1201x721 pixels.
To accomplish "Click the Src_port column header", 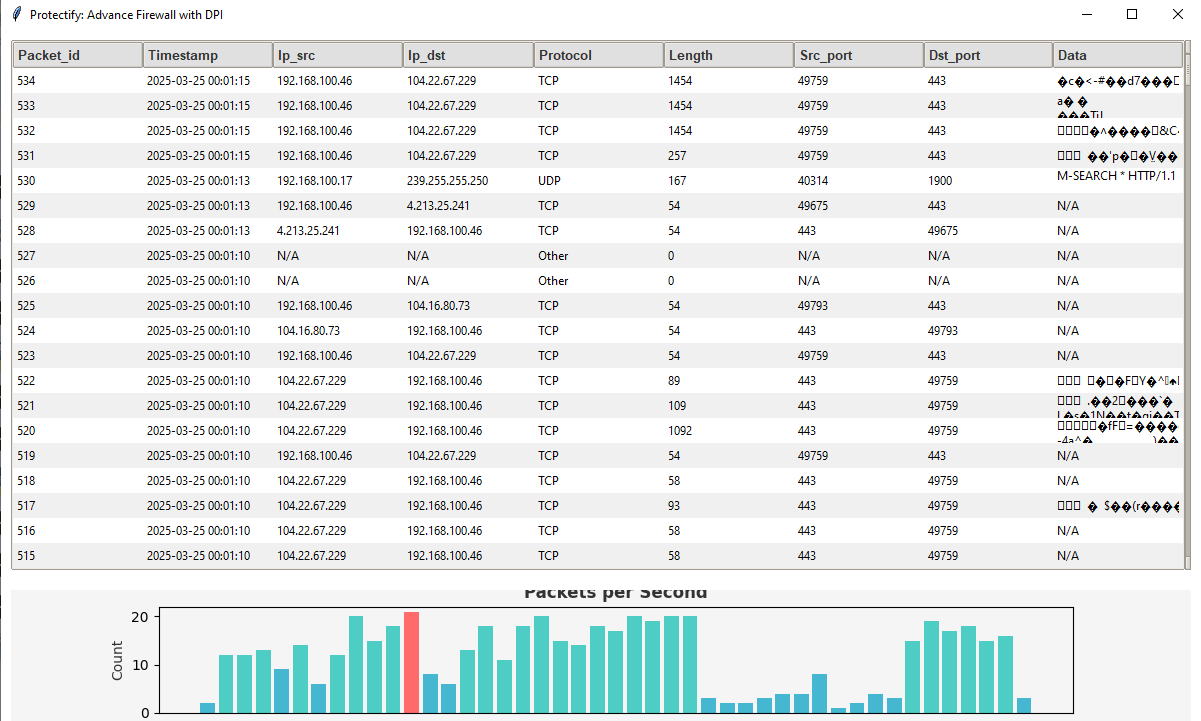I will 858,55.
